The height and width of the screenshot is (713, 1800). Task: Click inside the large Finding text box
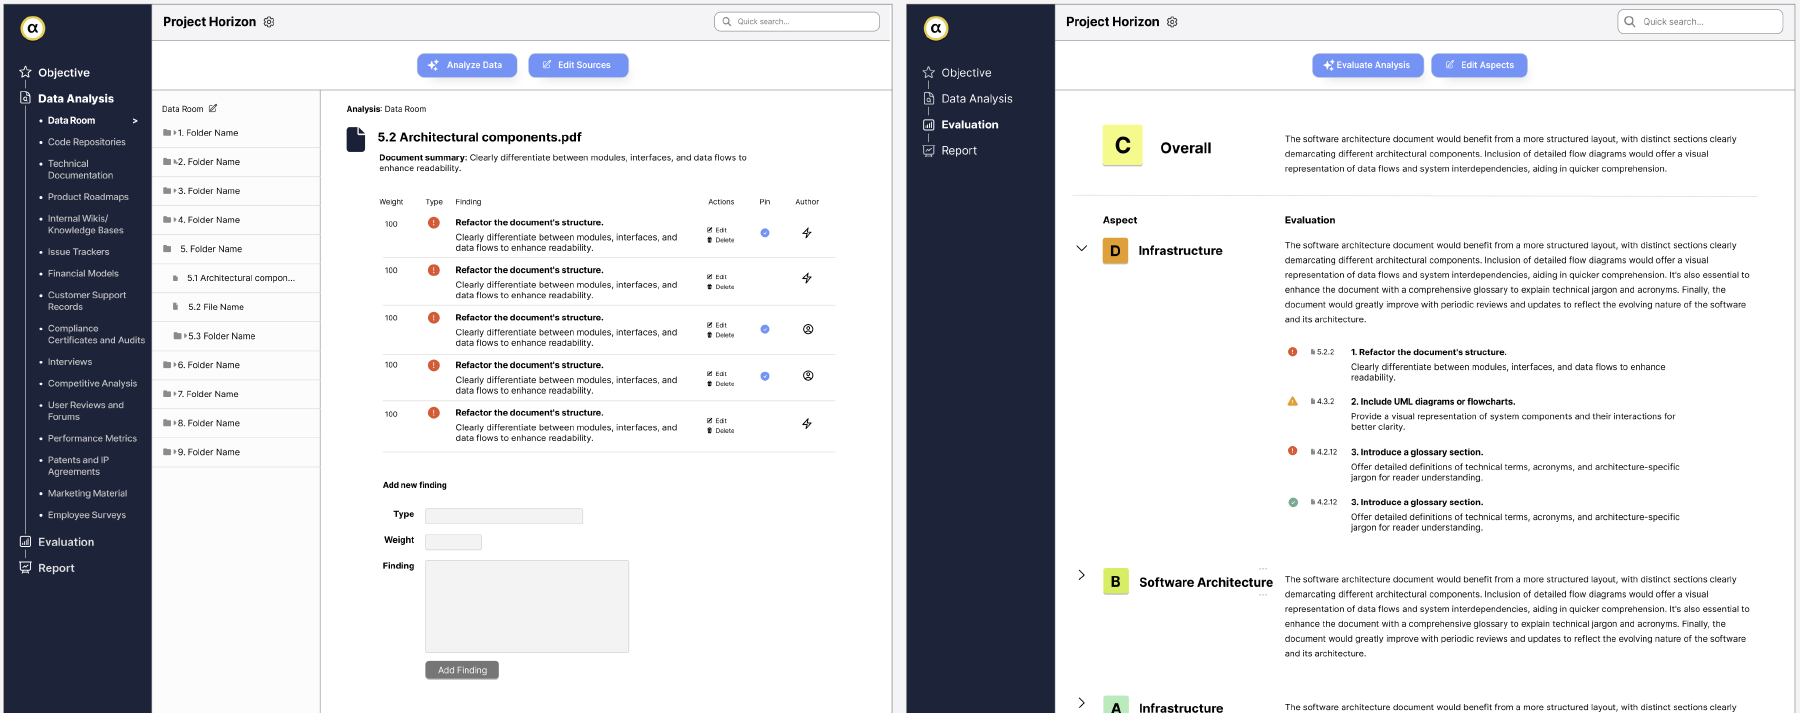[527, 606]
